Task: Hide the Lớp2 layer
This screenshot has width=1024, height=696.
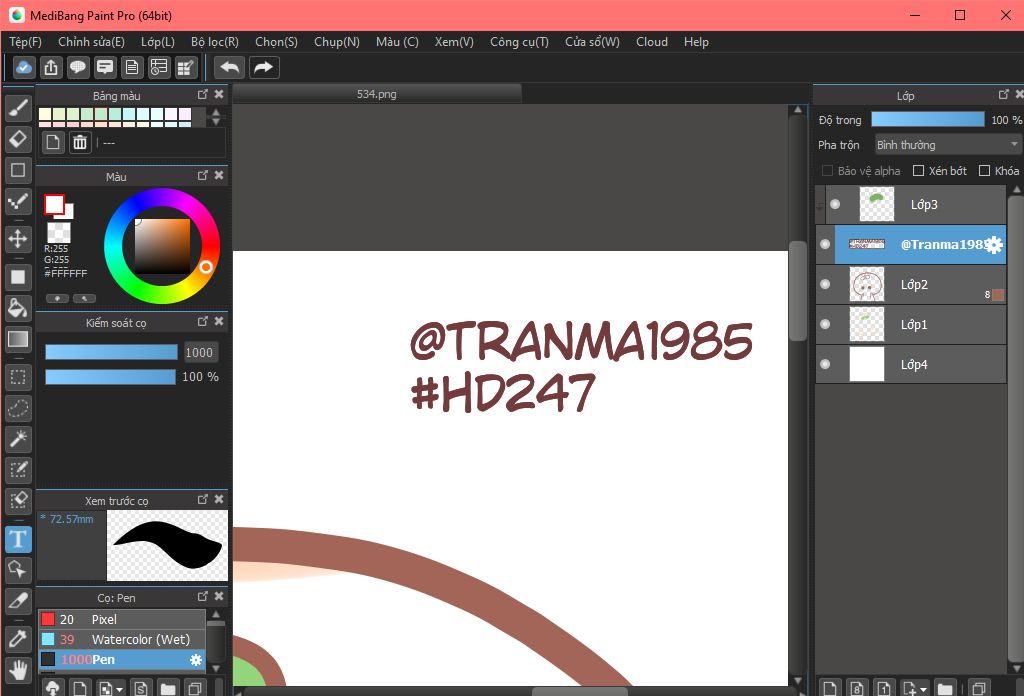Action: click(x=825, y=284)
